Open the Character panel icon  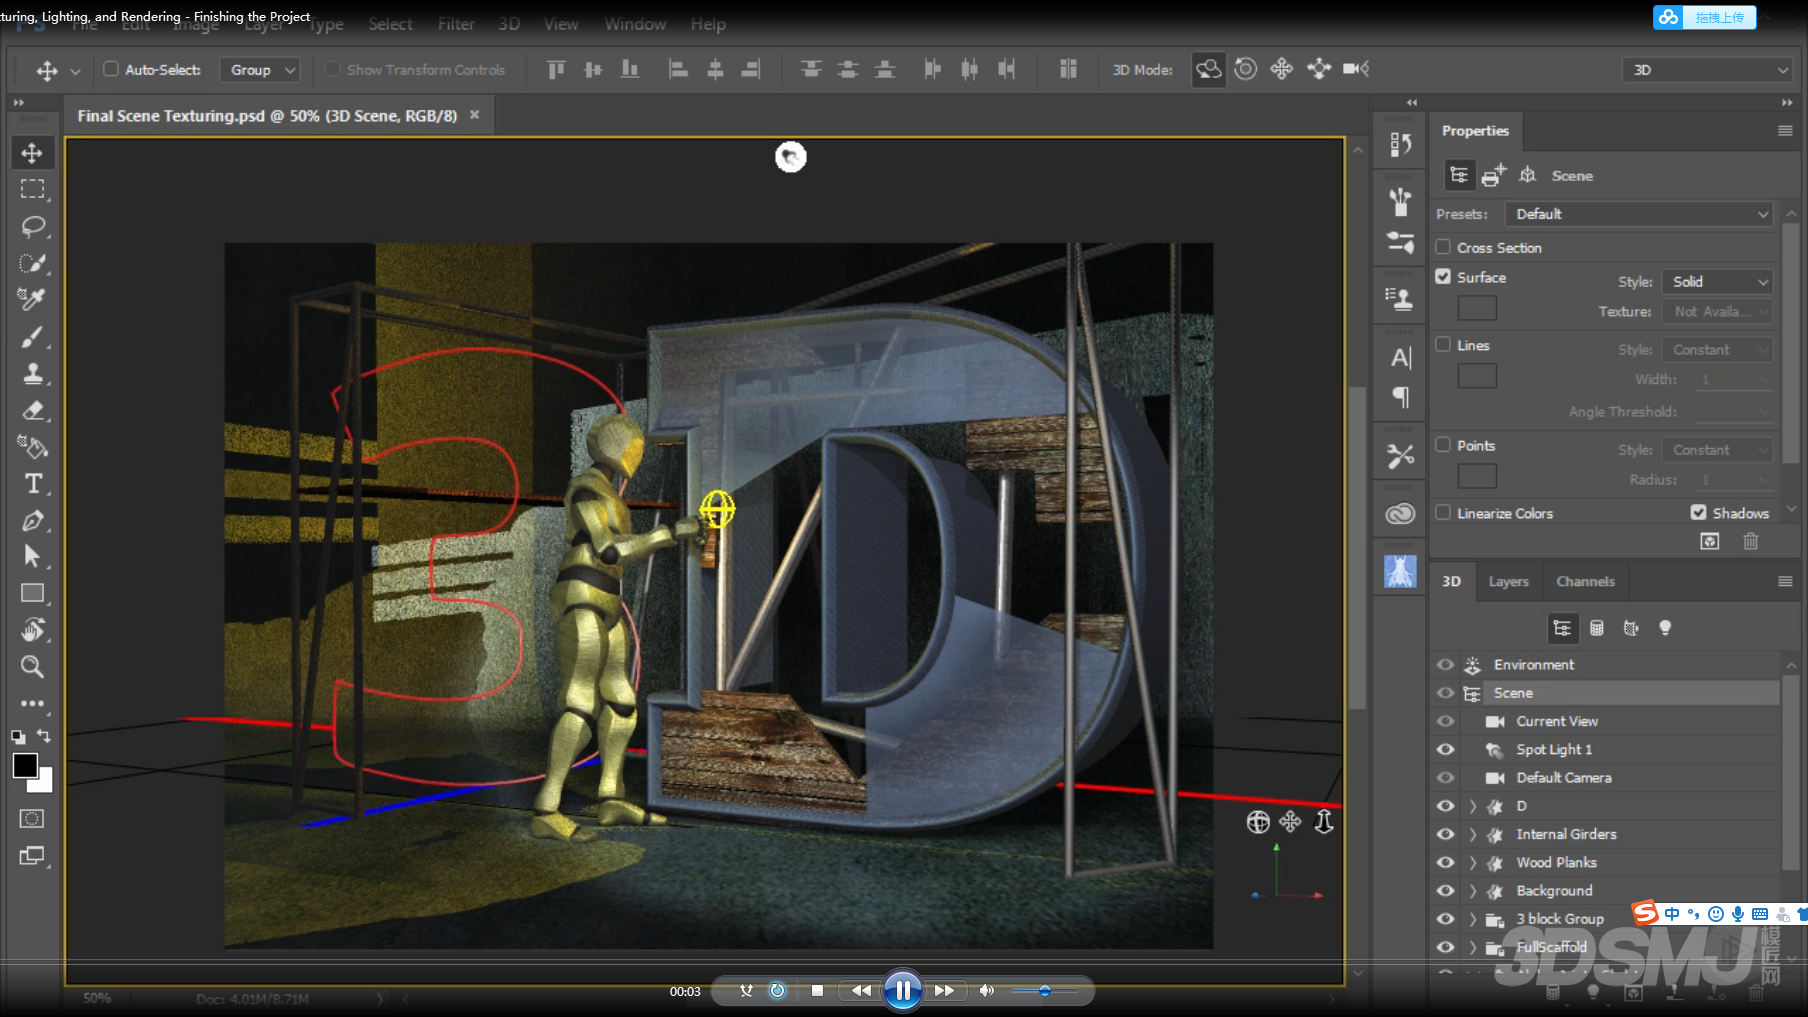coord(1400,358)
